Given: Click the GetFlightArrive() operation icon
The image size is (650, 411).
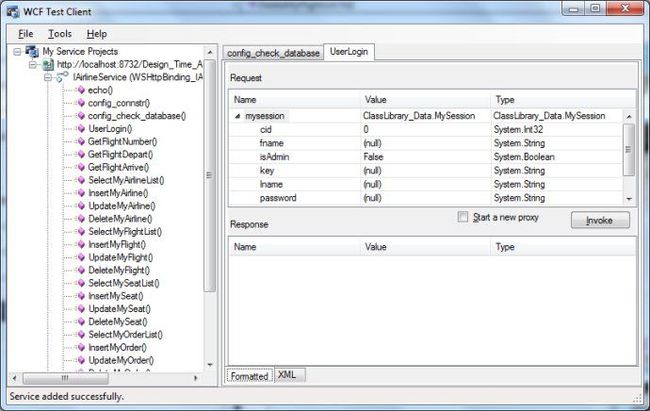Looking at the screenshot, I should [x=81, y=167].
